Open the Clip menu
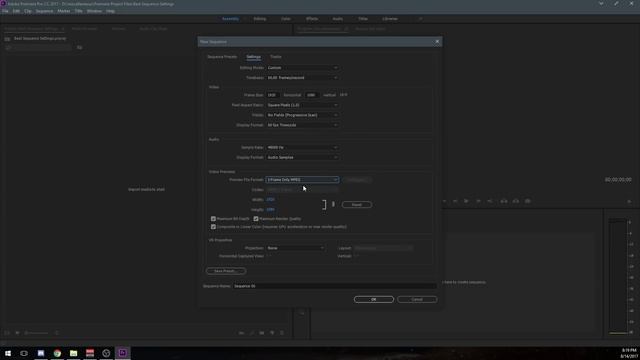Viewport: 640px width, 360px height. pos(28,11)
